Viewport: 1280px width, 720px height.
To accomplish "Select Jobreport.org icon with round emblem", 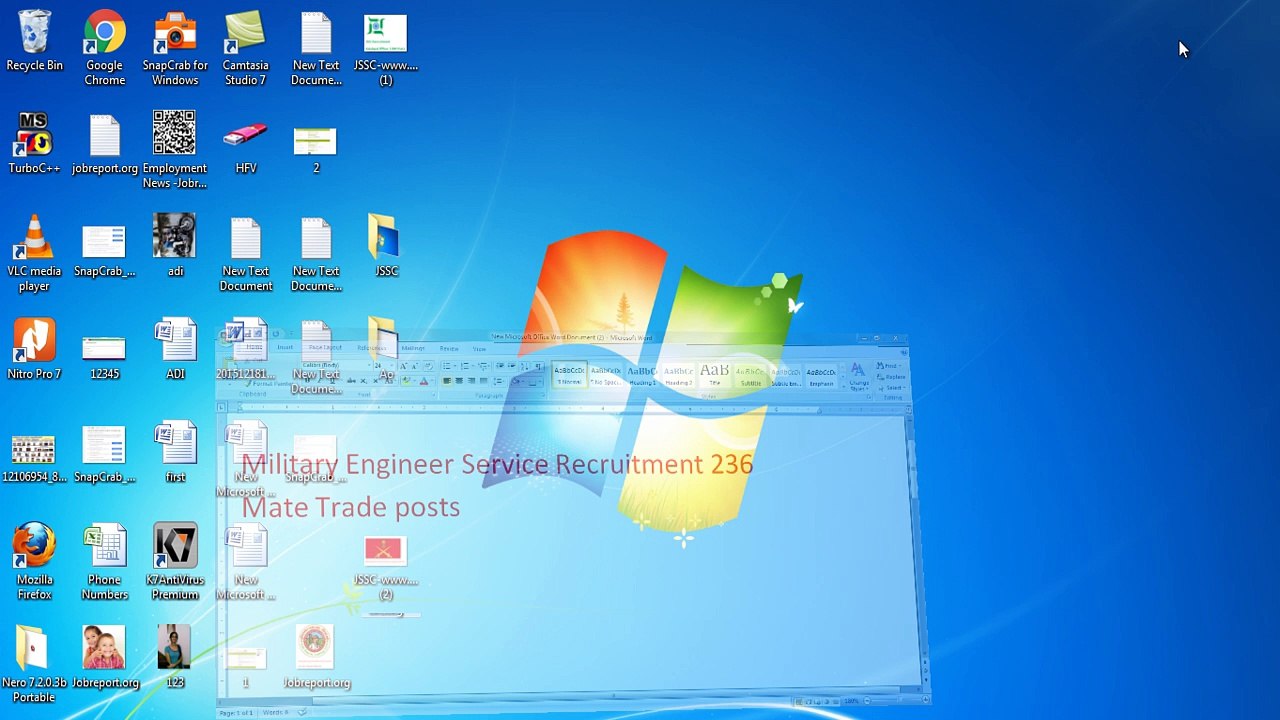I will pyautogui.click(x=316, y=657).
